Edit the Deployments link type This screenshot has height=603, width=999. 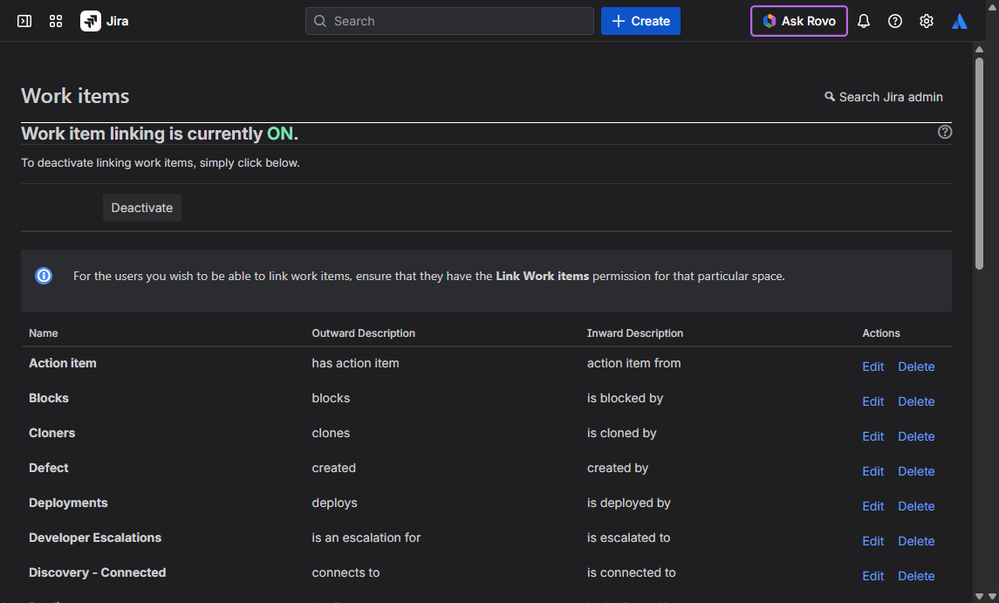click(873, 506)
